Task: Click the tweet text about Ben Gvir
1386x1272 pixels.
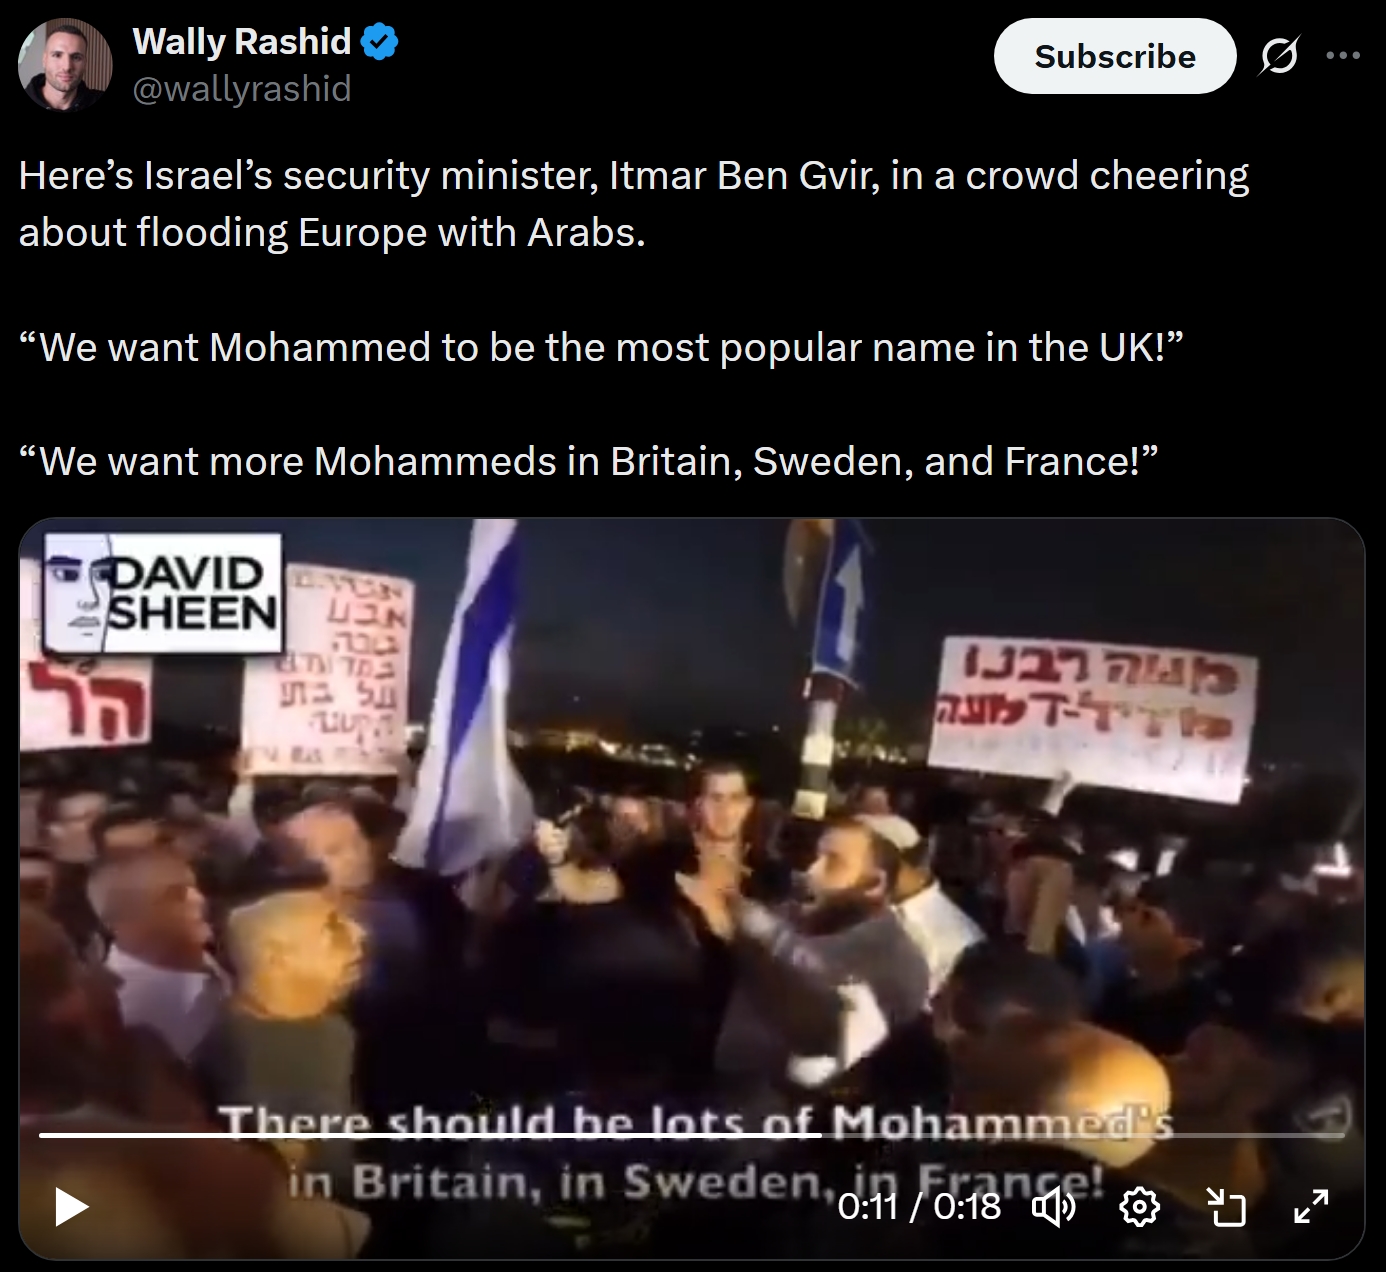Action: tap(634, 204)
